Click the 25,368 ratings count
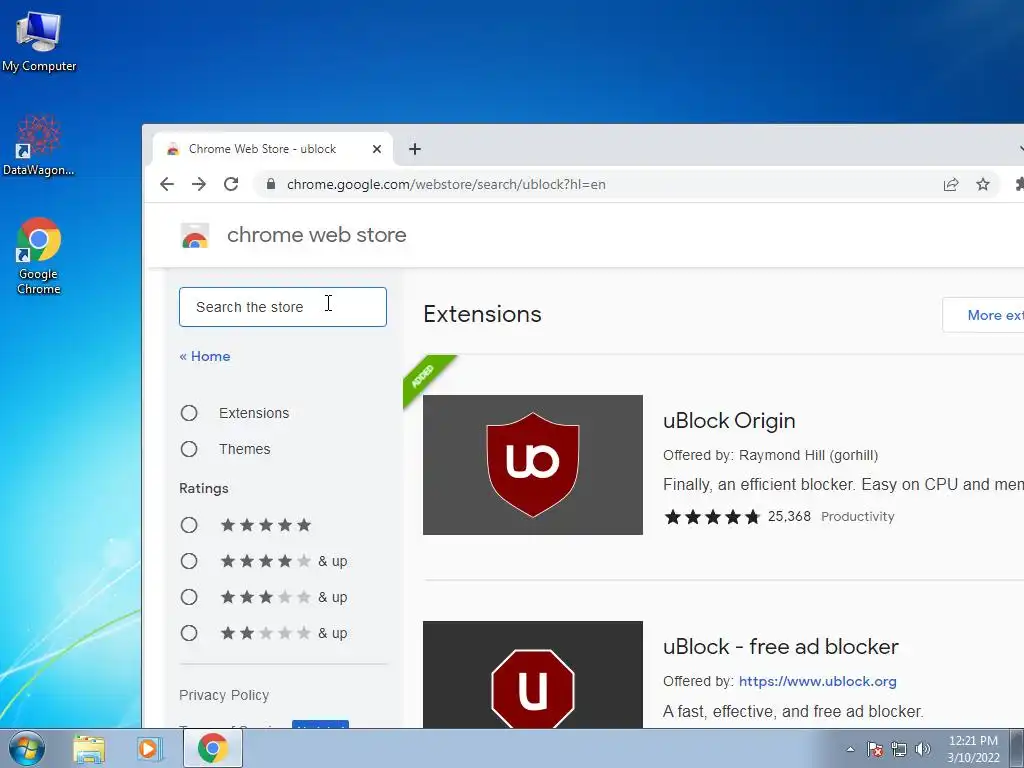The image size is (1024, 768). point(789,517)
